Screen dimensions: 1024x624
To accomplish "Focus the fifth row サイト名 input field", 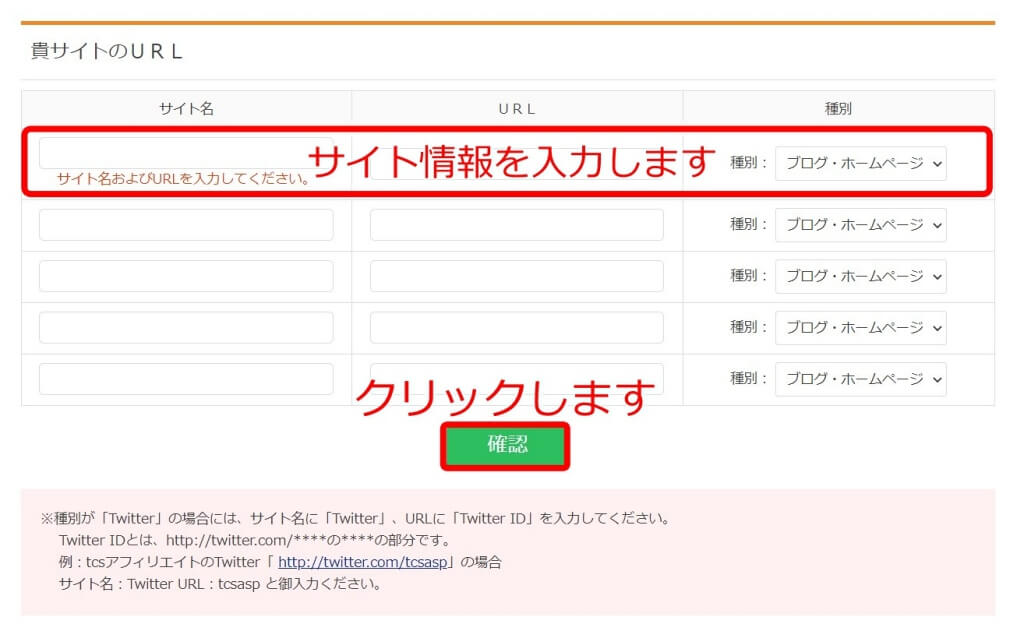I will click(x=186, y=379).
